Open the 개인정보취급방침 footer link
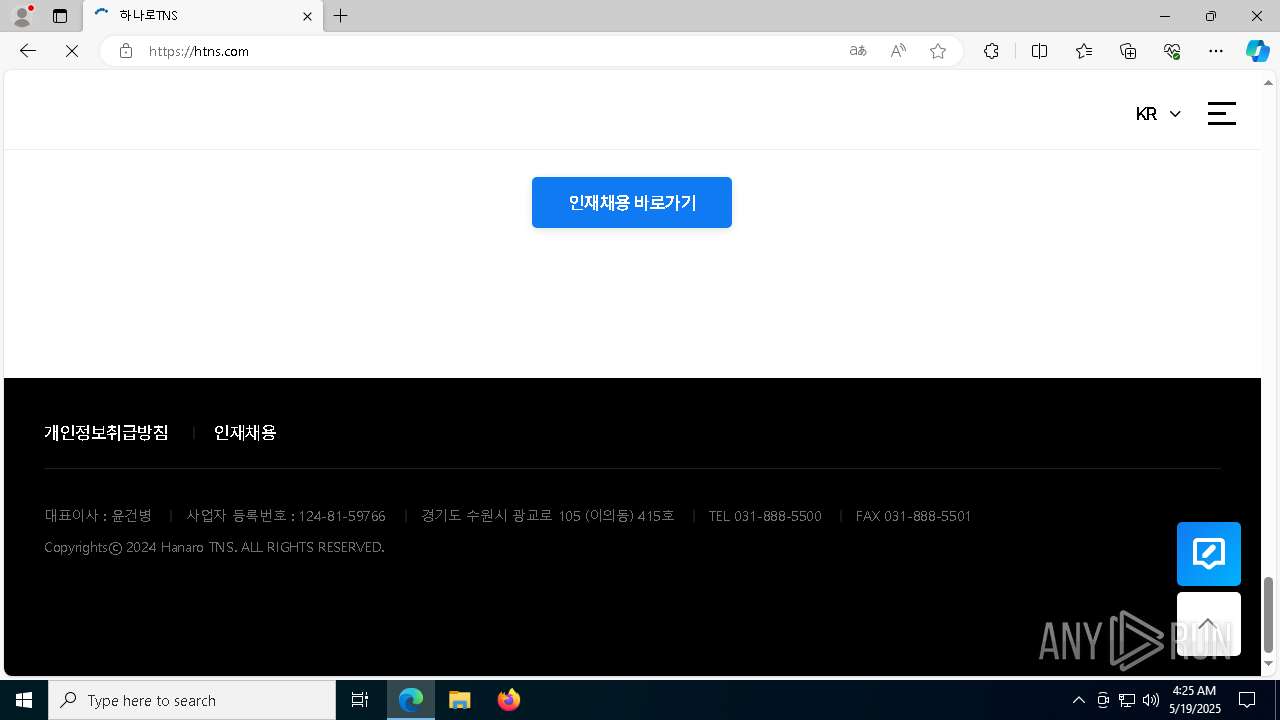This screenshot has width=1280, height=720. click(x=106, y=432)
